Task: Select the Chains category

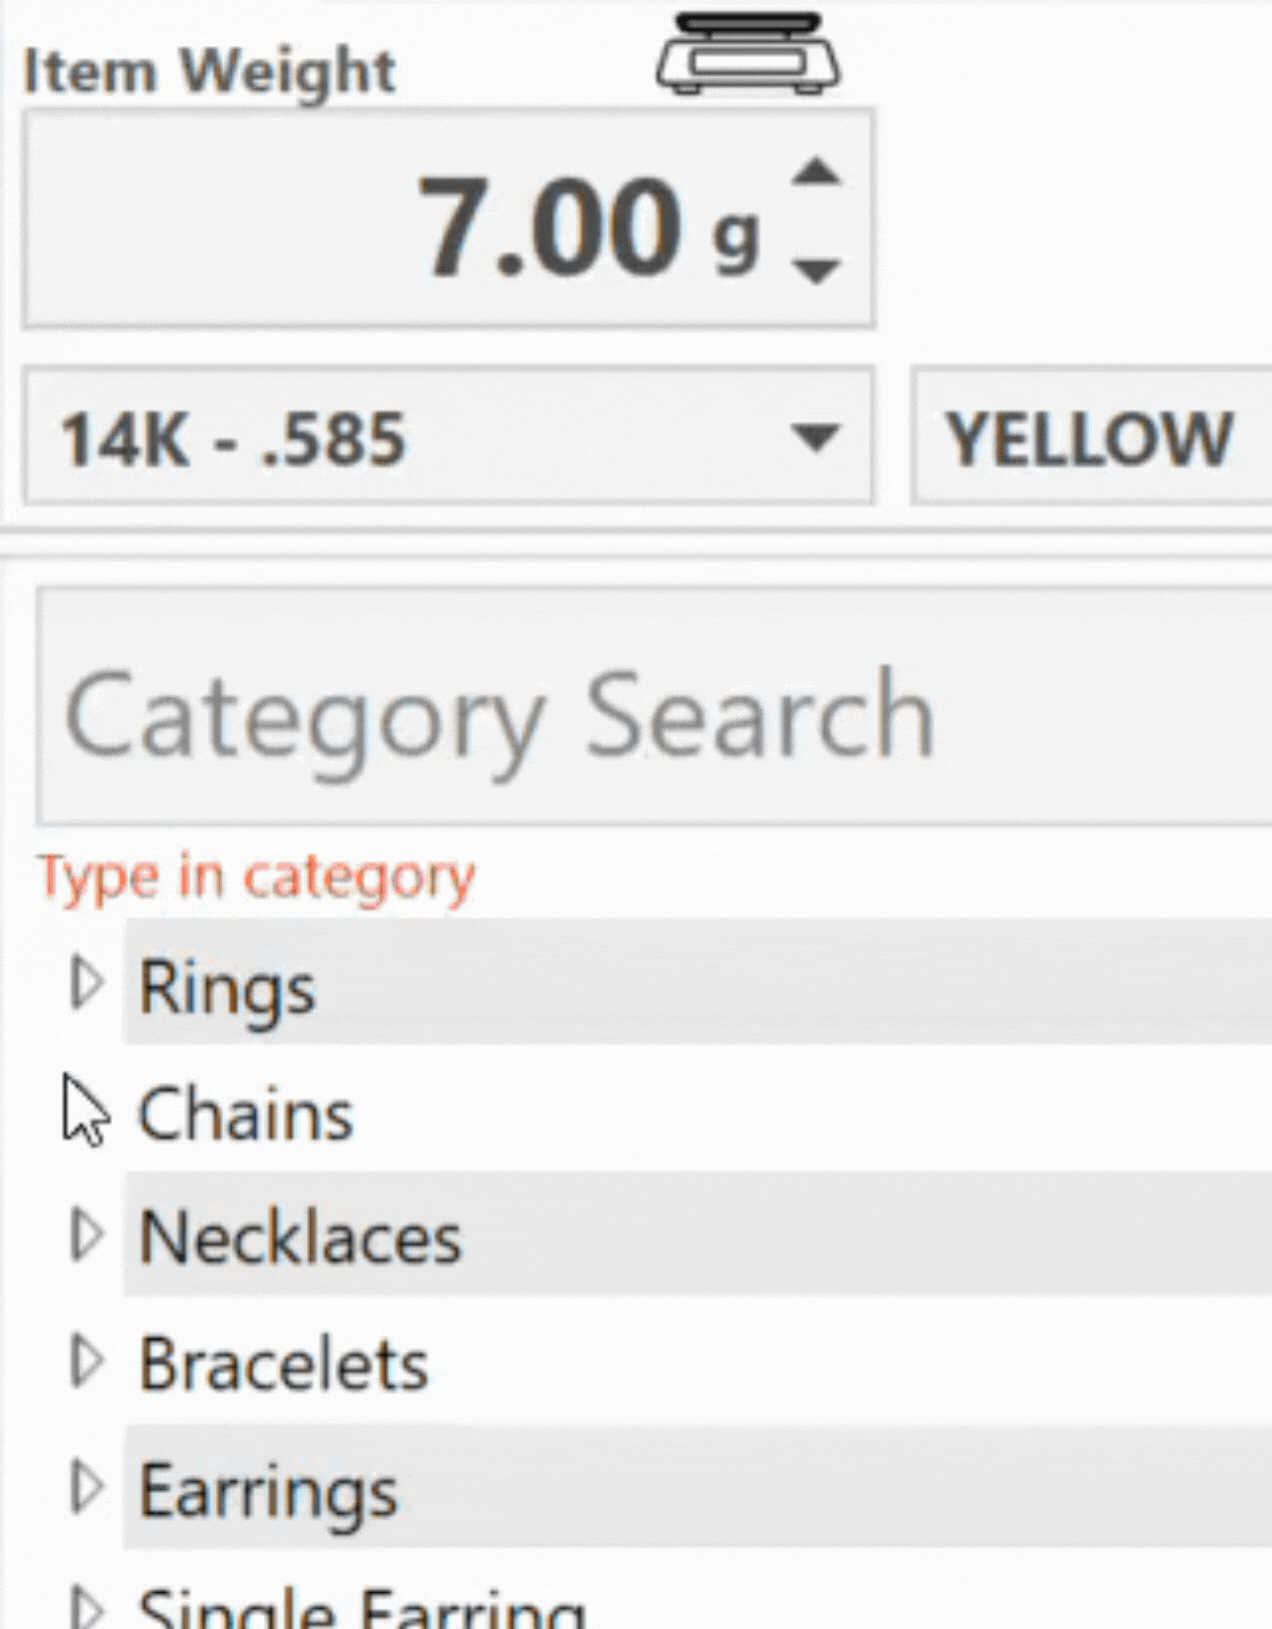Action: click(x=246, y=1114)
